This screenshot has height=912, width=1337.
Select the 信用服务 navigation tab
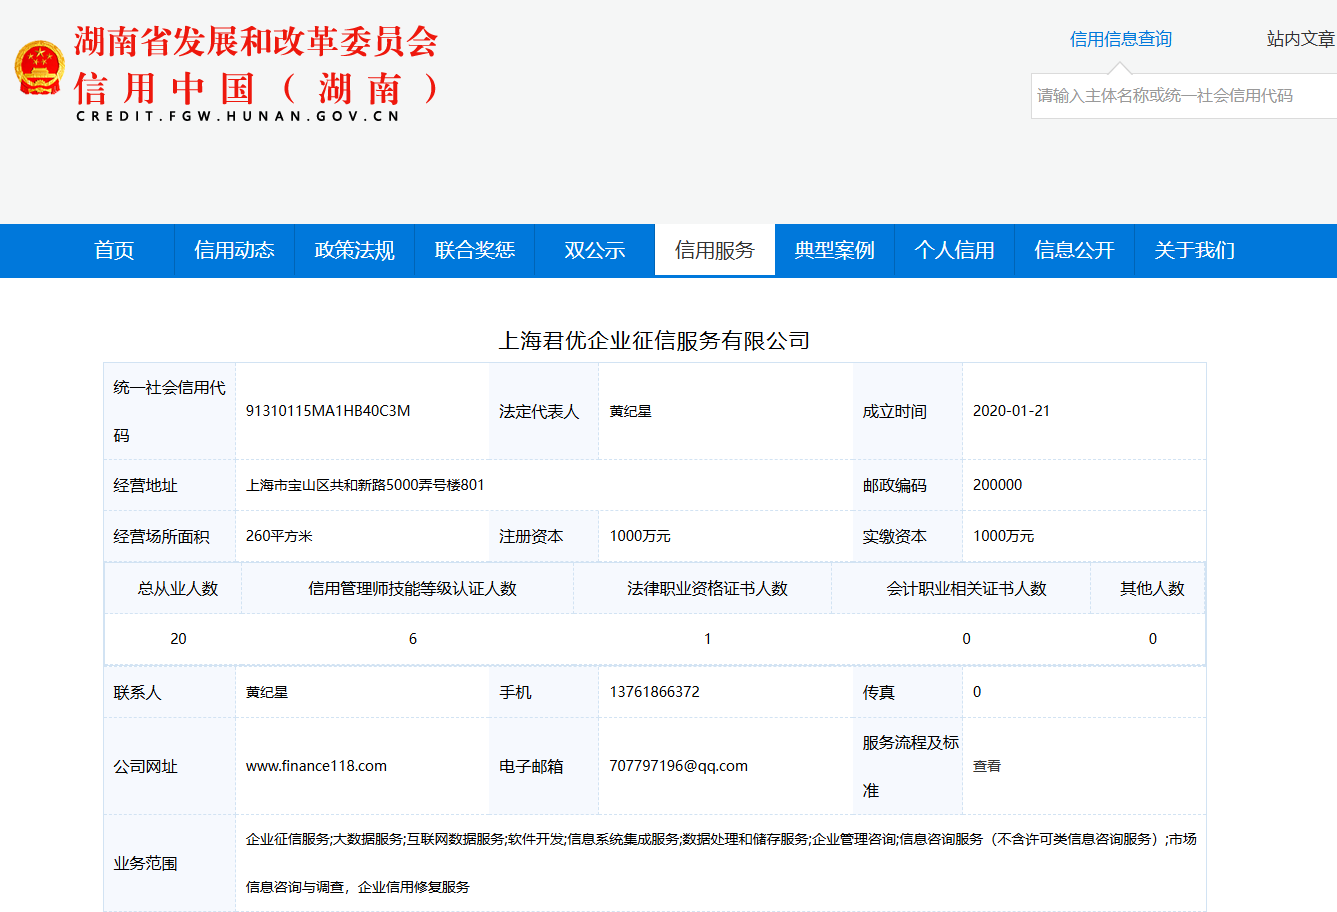click(714, 250)
